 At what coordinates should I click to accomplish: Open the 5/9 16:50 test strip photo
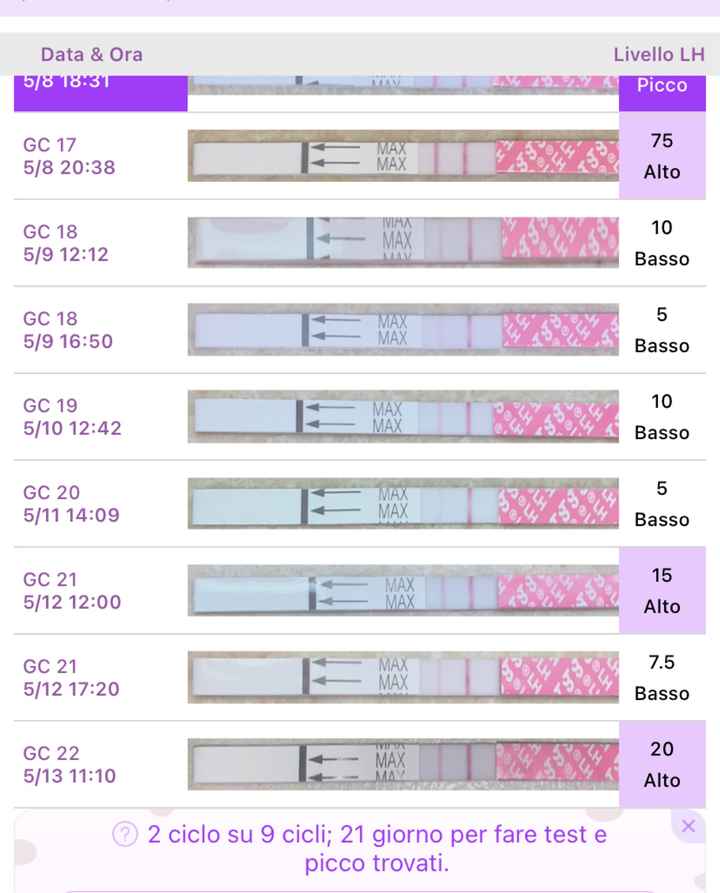(x=403, y=330)
